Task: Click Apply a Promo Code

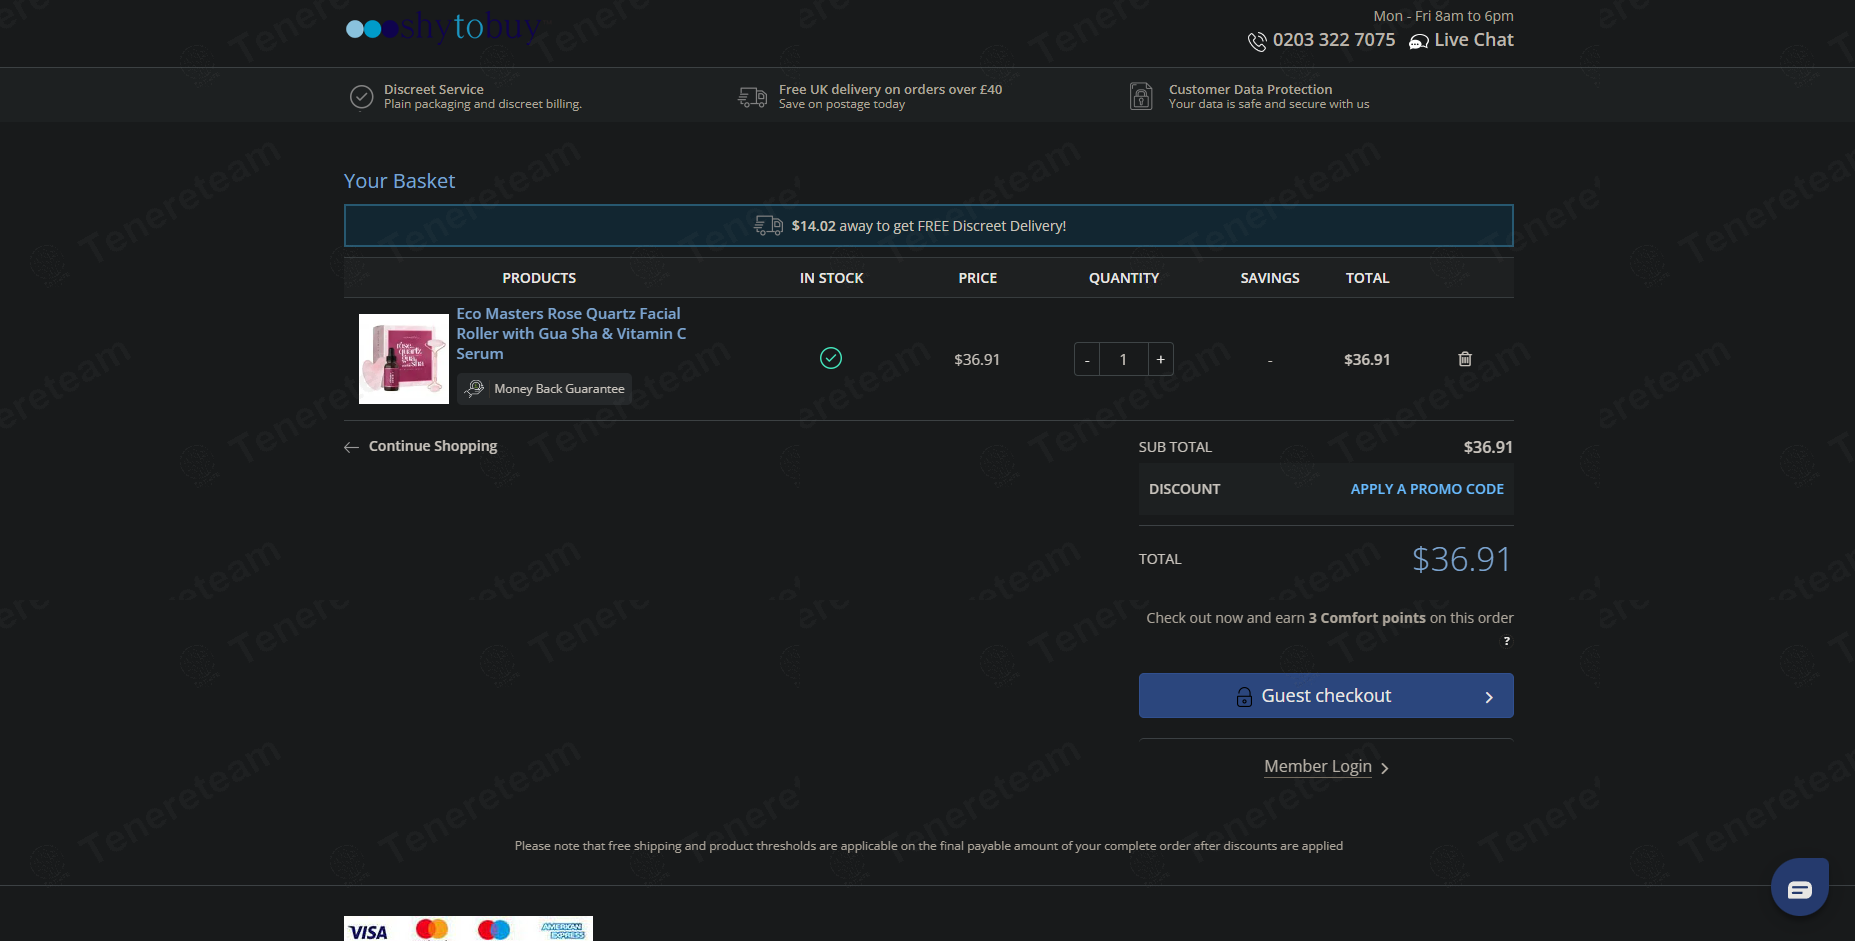Action: (1427, 489)
